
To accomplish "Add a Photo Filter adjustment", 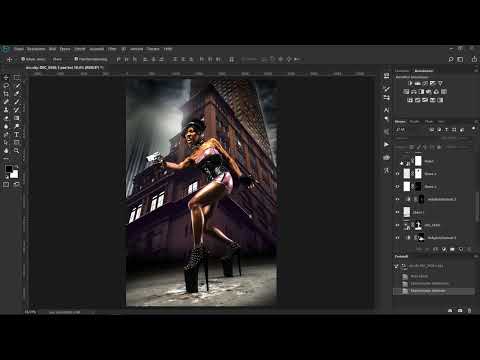I will pyautogui.click(x=429, y=92).
